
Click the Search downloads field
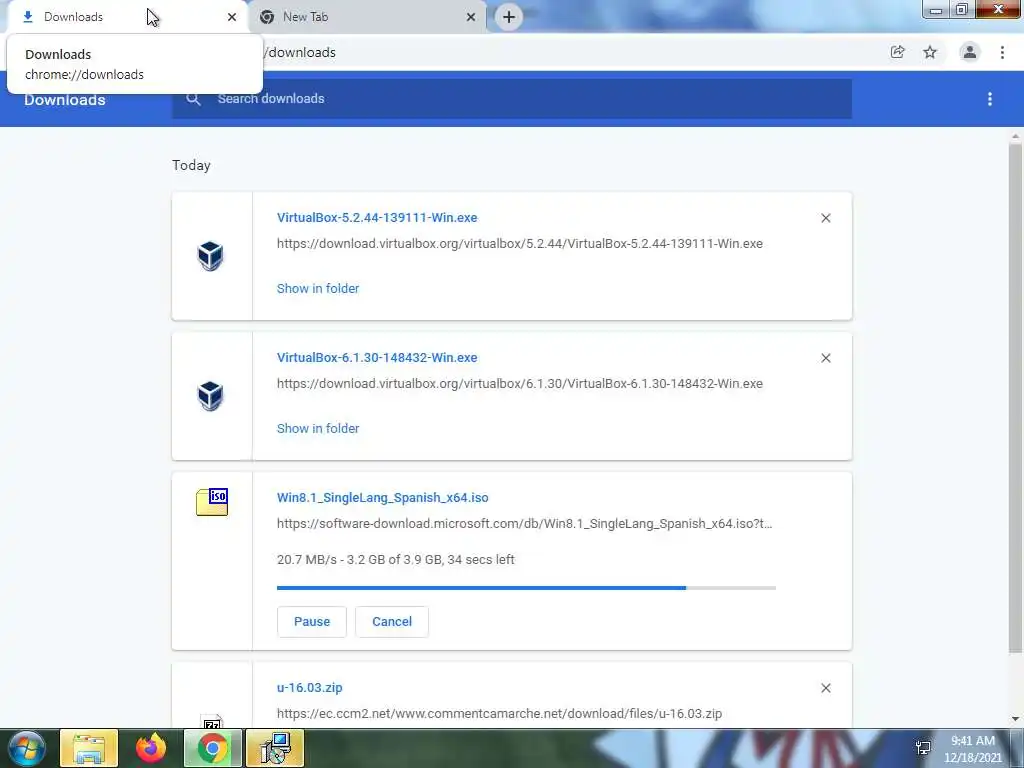pos(511,99)
